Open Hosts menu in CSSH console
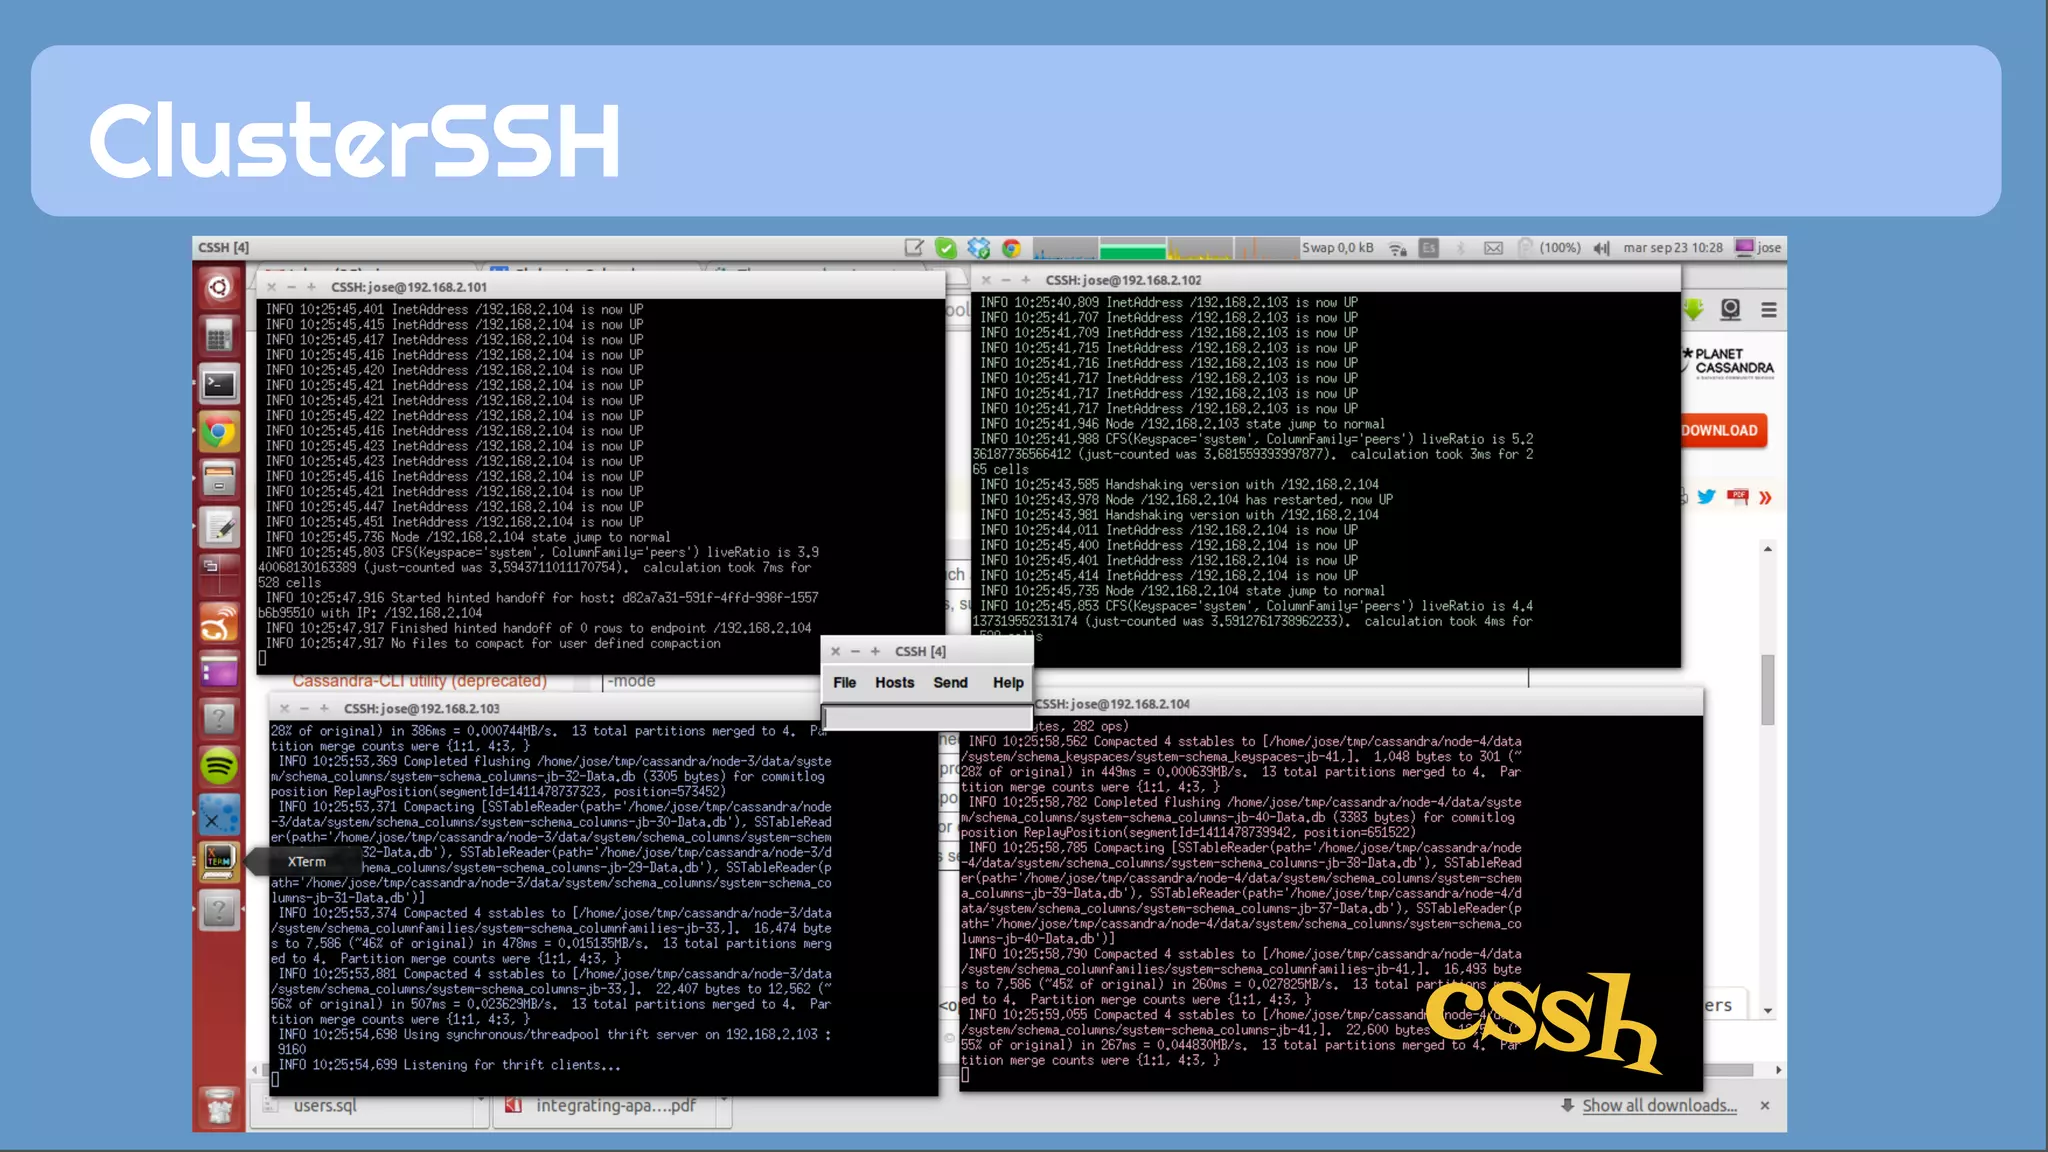The height and width of the screenshot is (1152, 2048). point(894,682)
